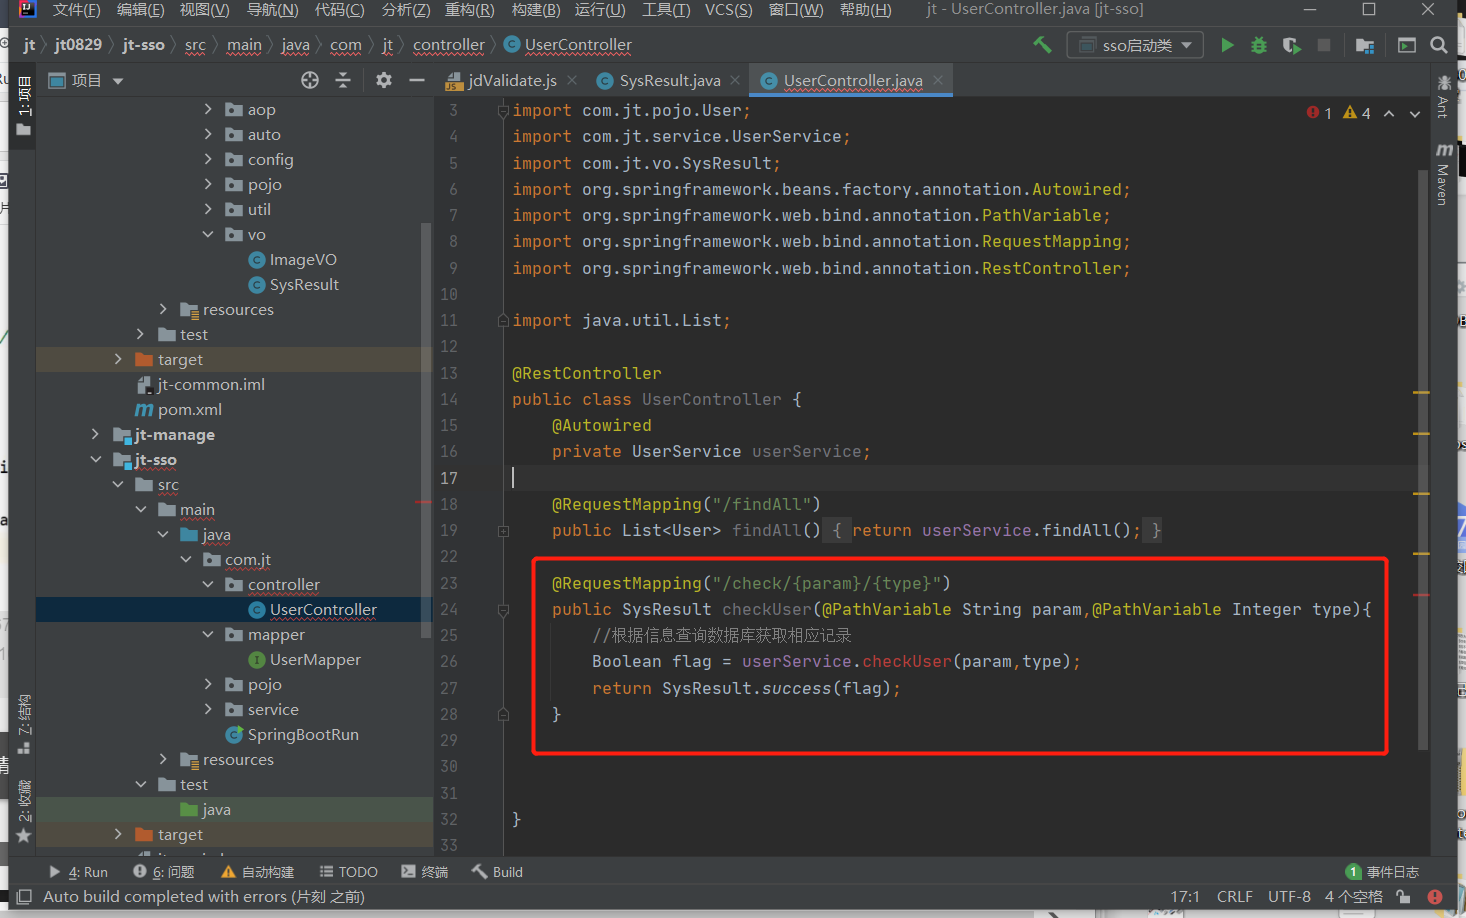Open the Maven tool window
This screenshot has height=918, width=1466.
pyautogui.click(x=1443, y=174)
